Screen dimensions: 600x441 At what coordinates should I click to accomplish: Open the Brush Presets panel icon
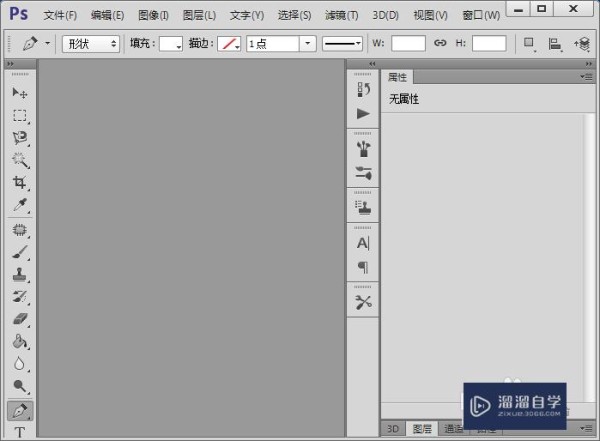(x=363, y=149)
